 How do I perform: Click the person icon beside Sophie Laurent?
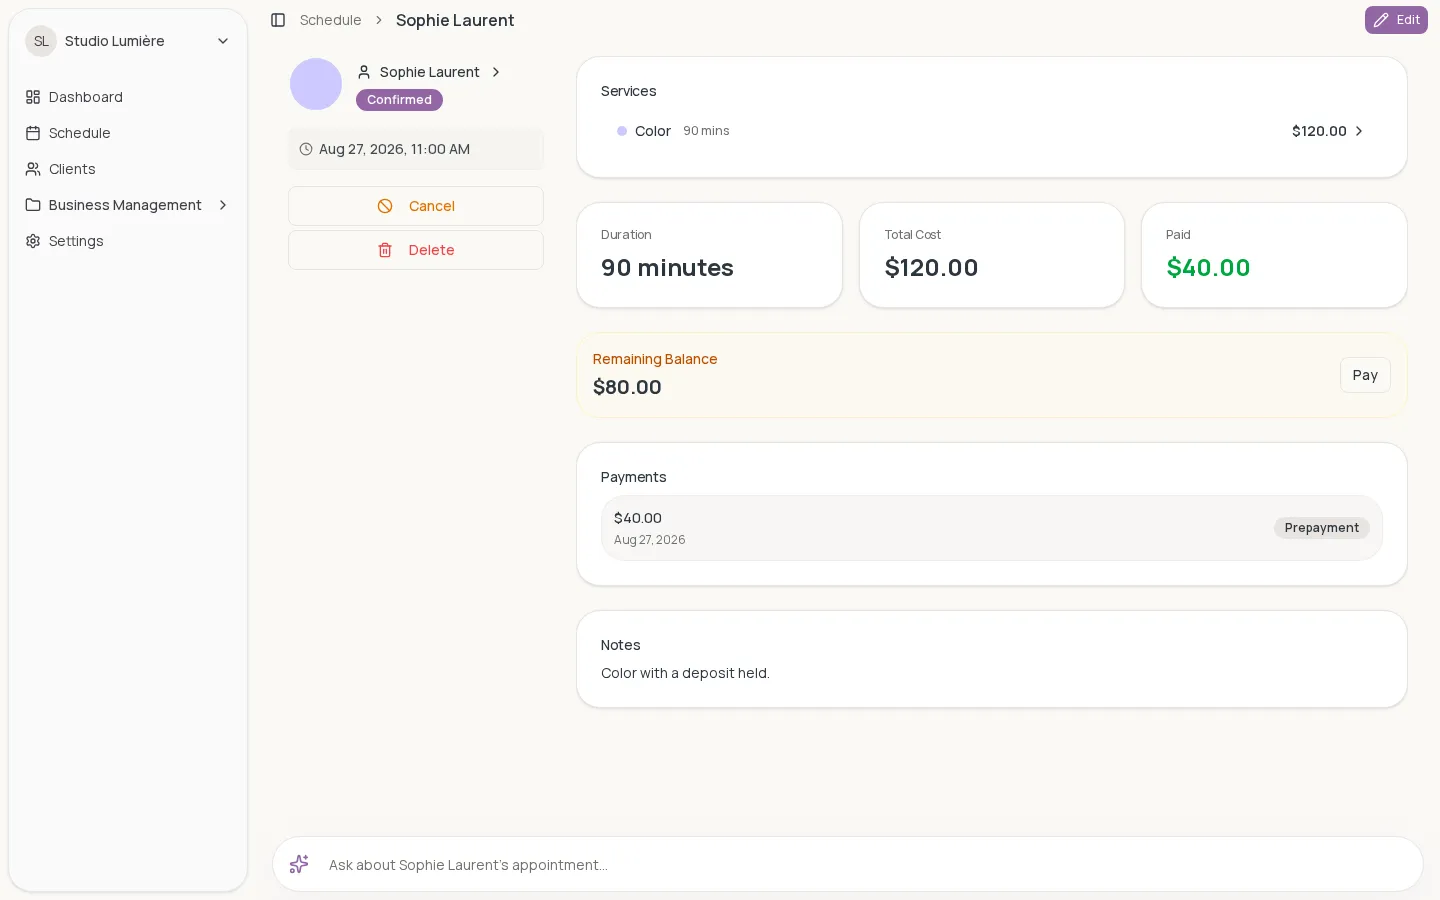[x=364, y=72]
